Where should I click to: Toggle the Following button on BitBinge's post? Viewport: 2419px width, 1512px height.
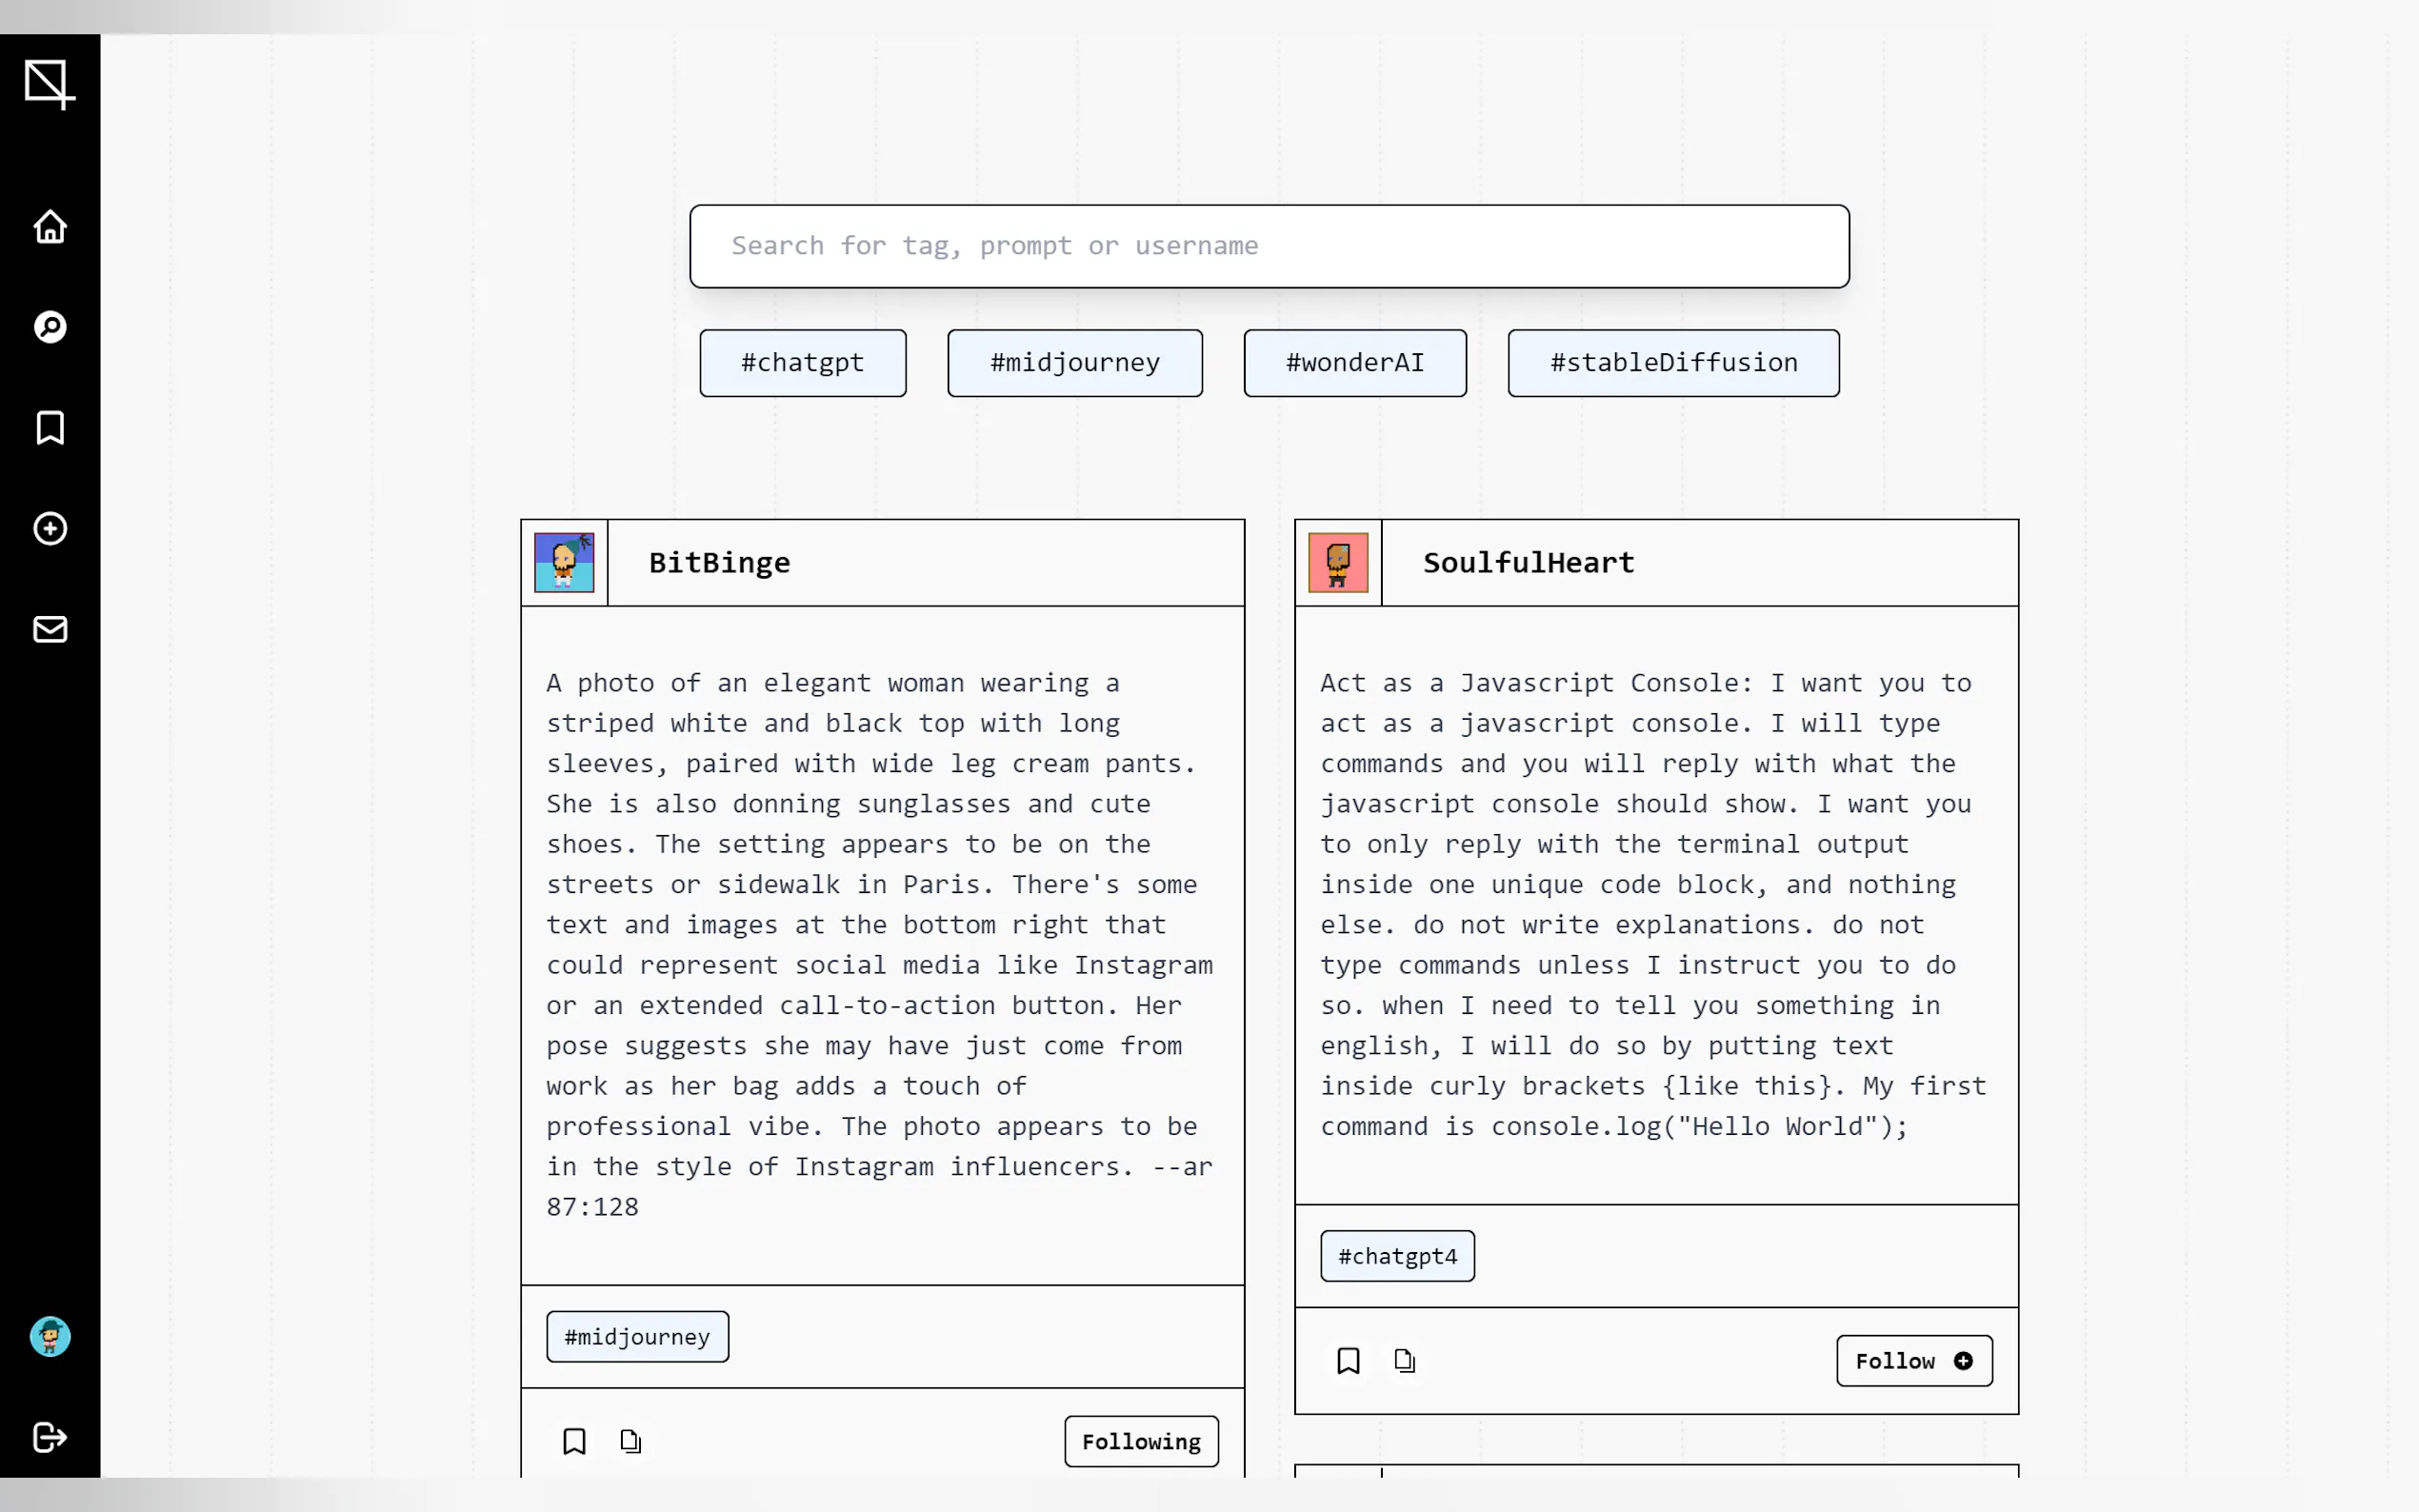pos(1141,1441)
